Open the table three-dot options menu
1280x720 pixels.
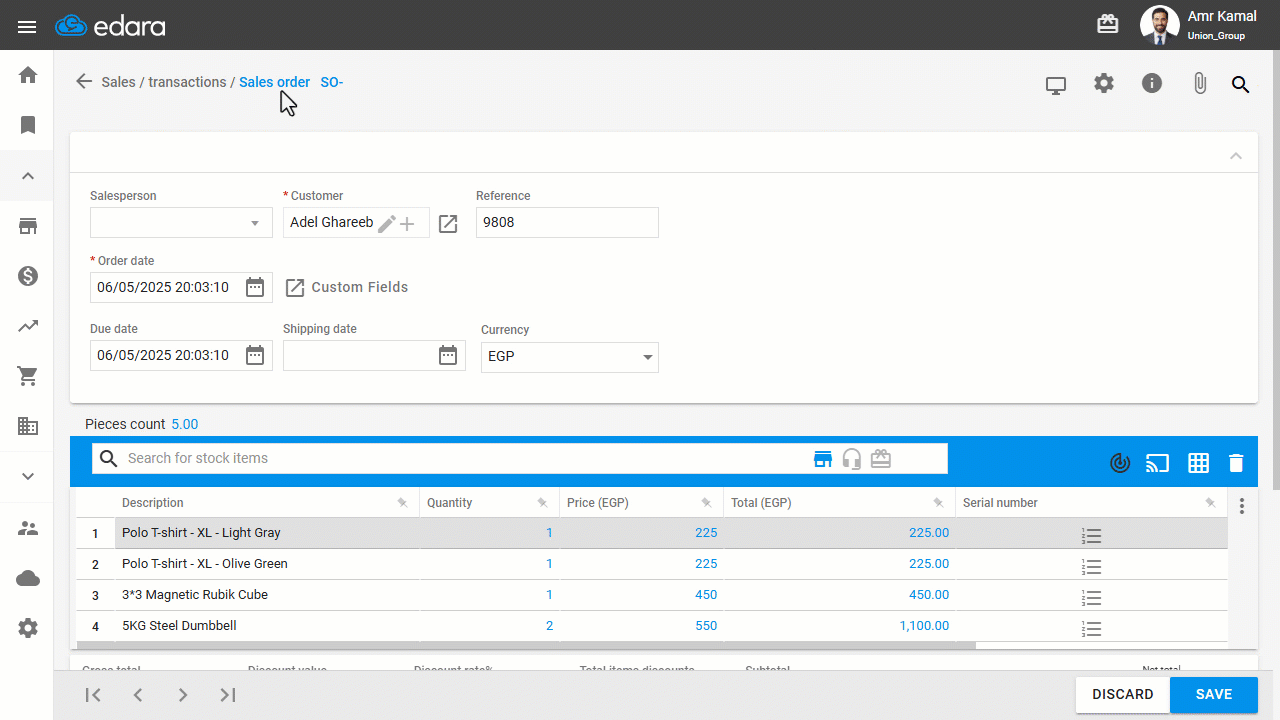pos(1242,506)
